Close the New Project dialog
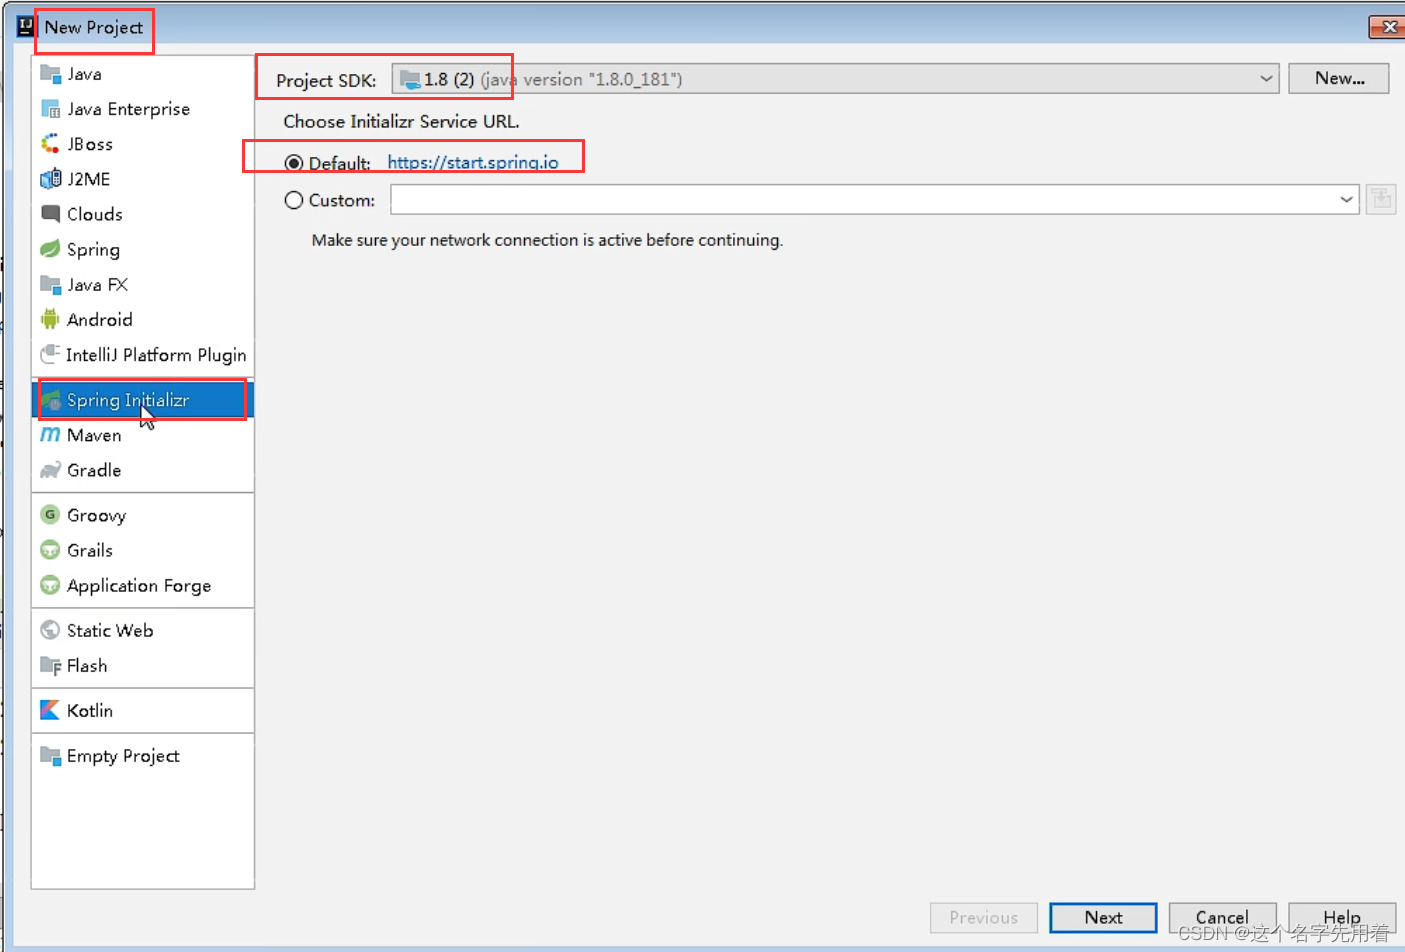The image size is (1405, 952). point(1387,27)
